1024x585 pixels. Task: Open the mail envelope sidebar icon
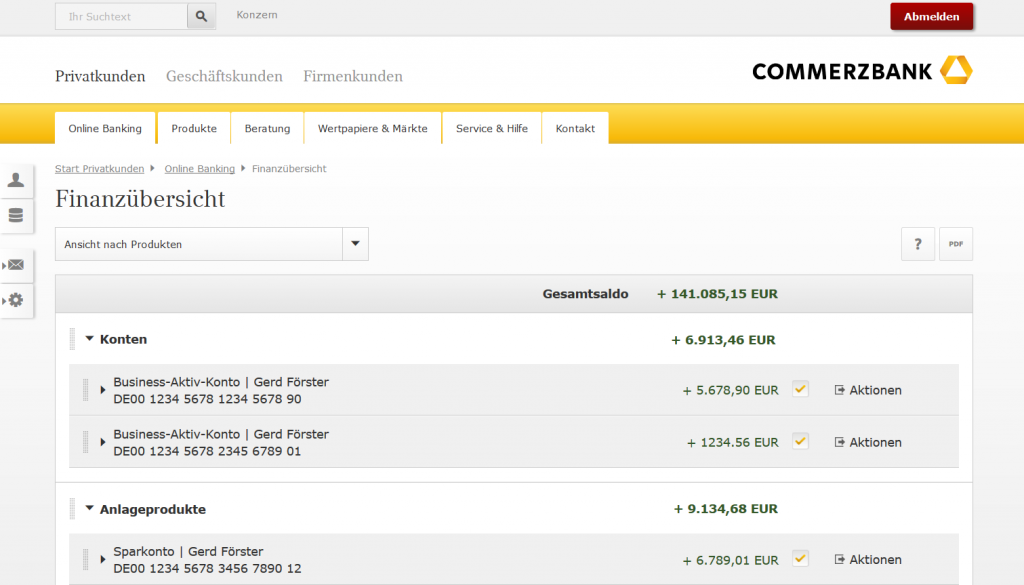tap(16, 265)
